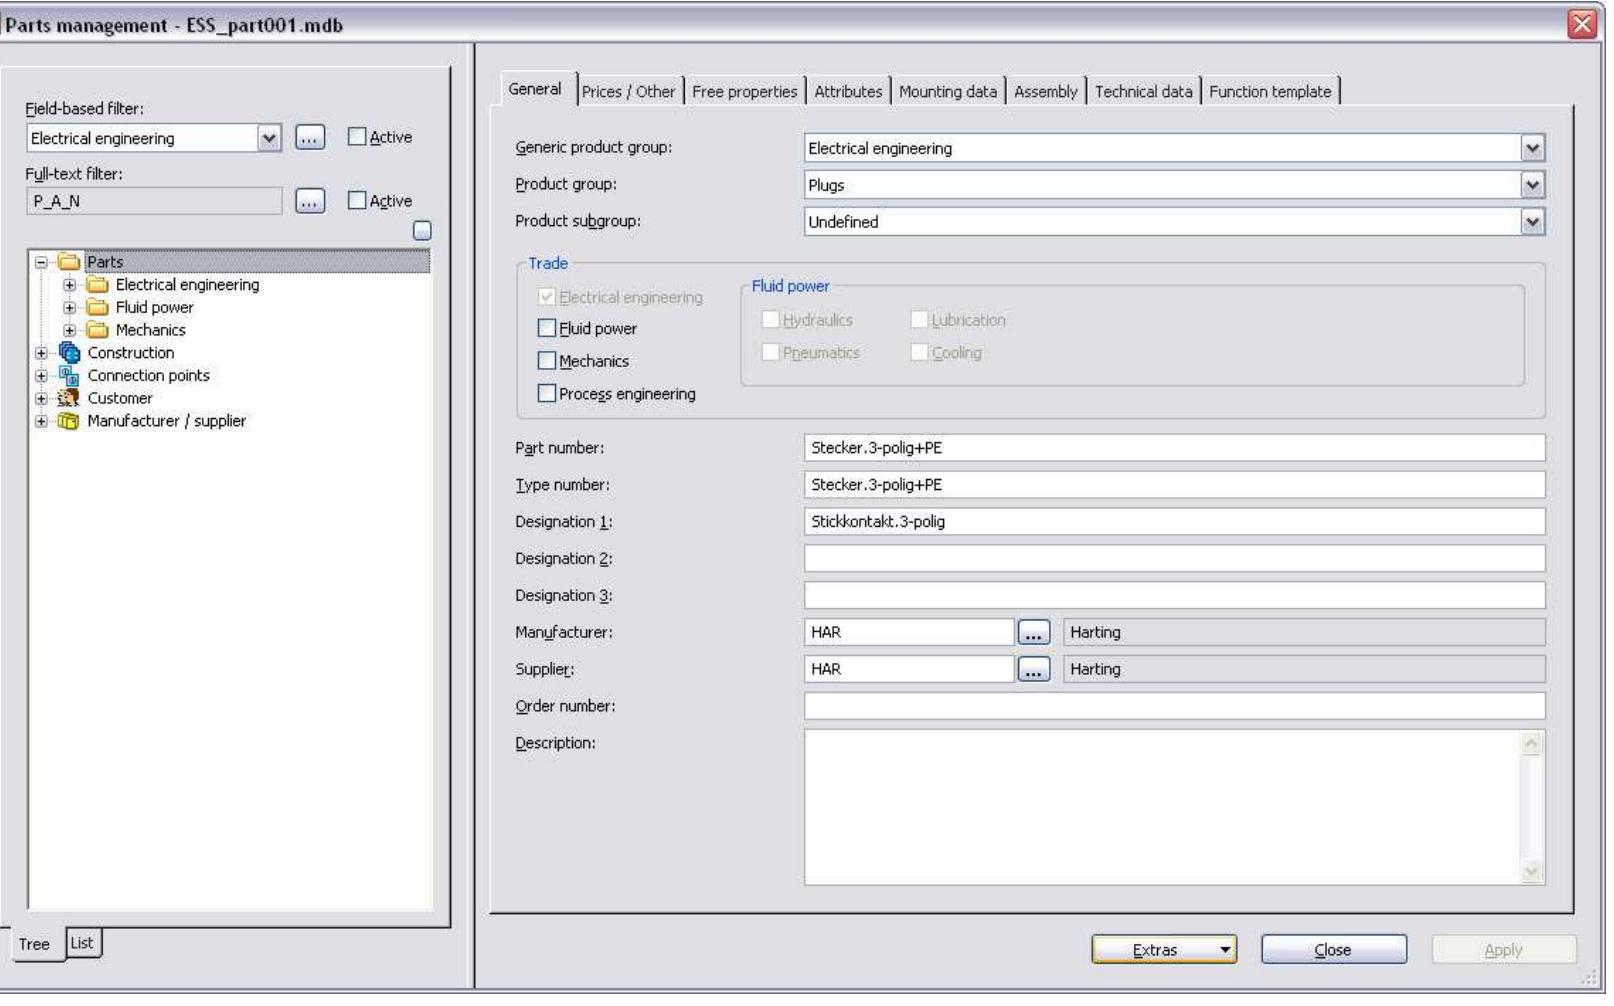Screen dimensions: 1614x1006
Task: Open the Product subgroup dropdown
Action: tap(1533, 219)
